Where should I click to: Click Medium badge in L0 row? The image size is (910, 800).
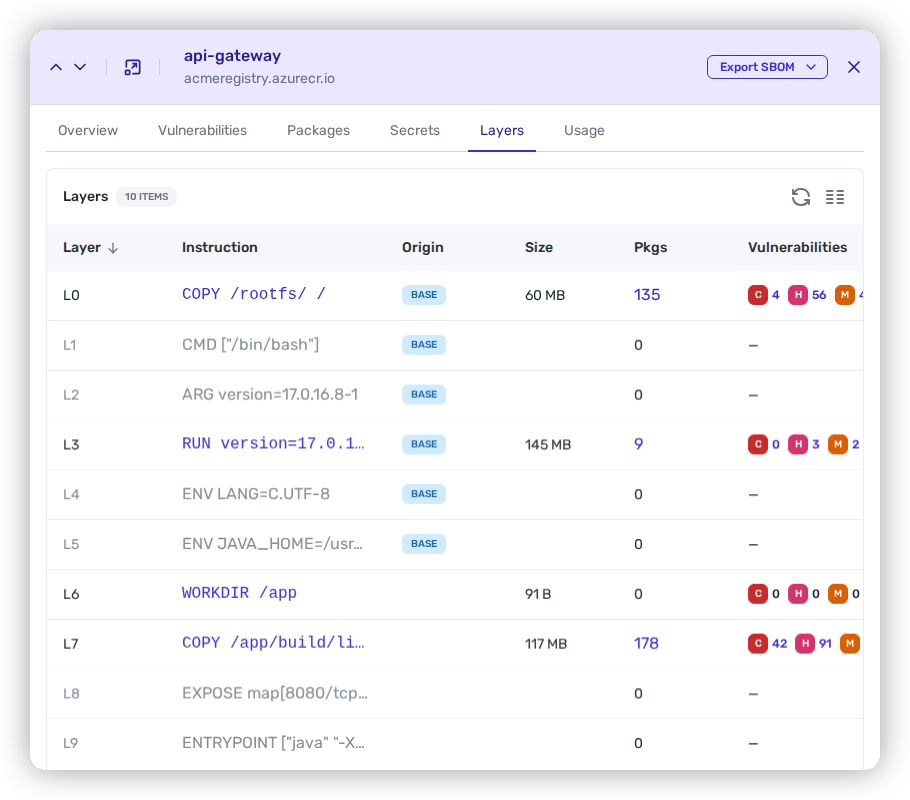click(x=844, y=295)
